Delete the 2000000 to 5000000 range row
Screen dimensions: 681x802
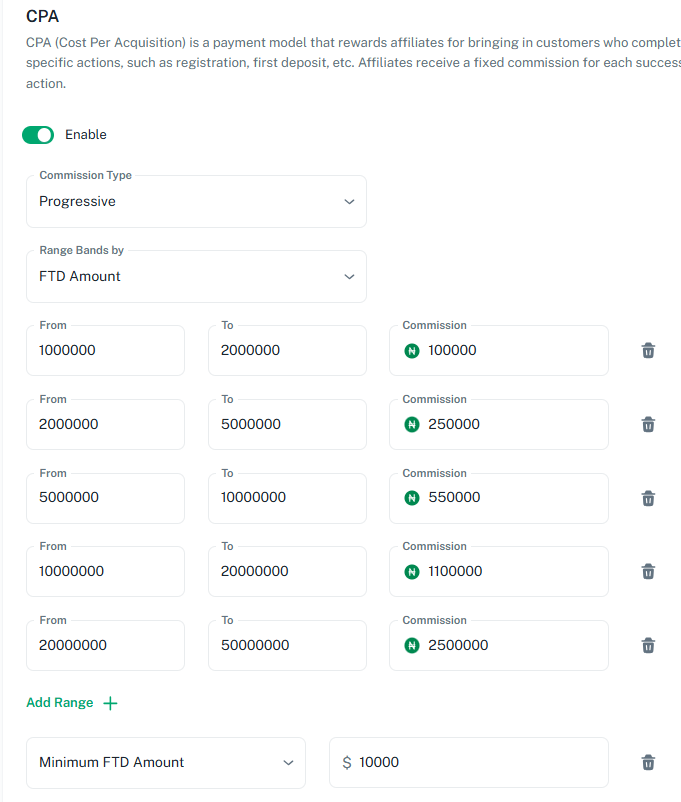point(648,424)
